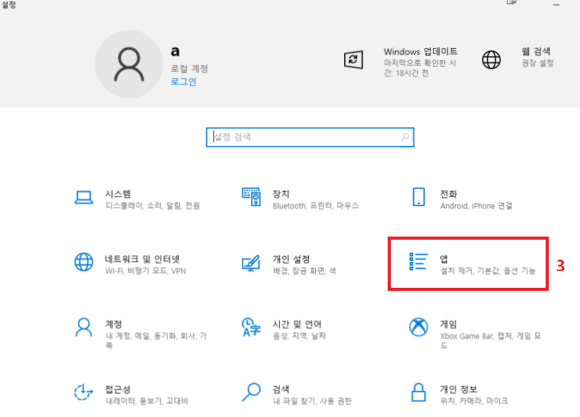The height and width of the screenshot is (417, 580).
Task: Click the Wi-Fi, 비행기 모드, VPN description
Action: 146,271
